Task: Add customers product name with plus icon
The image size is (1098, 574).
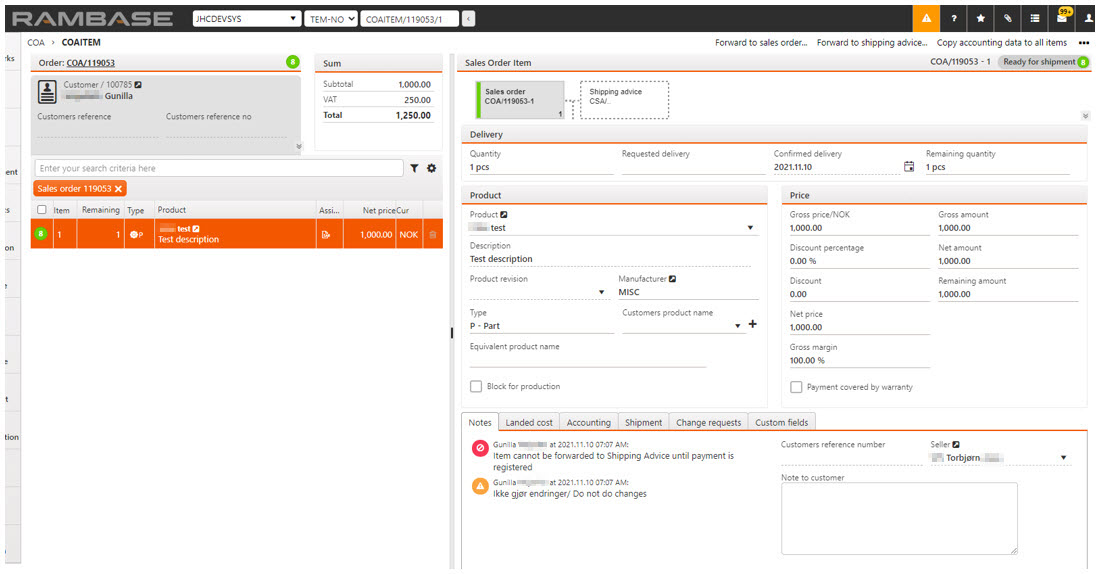Action: click(x=753, y=325)
